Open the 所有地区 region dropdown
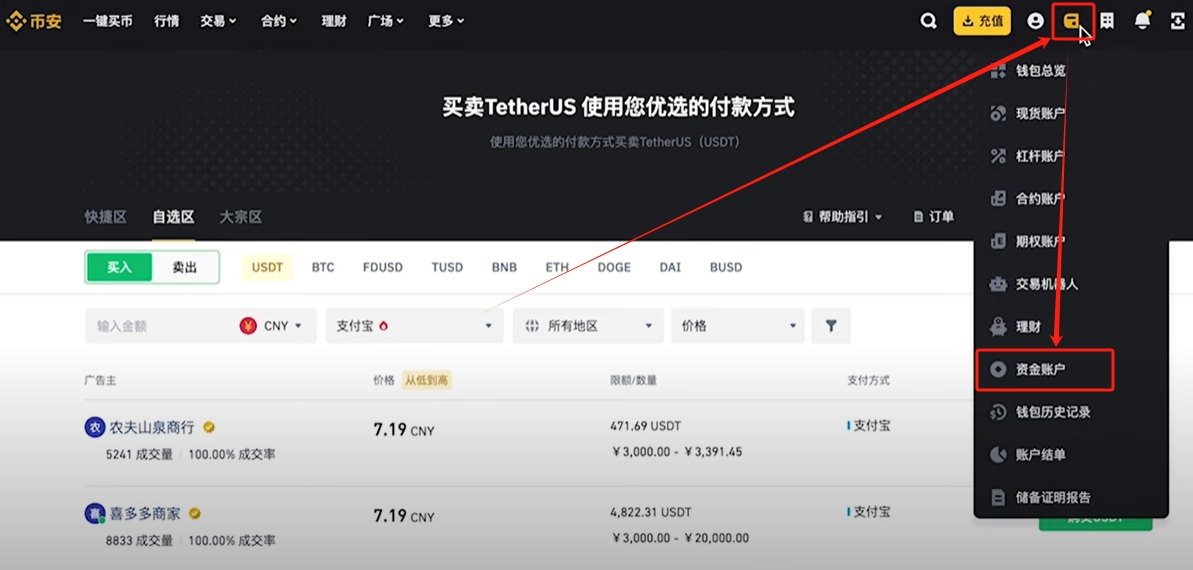The width and height of the screenshot is (1193, 570). pyautogui.click(x=588, y=326)
